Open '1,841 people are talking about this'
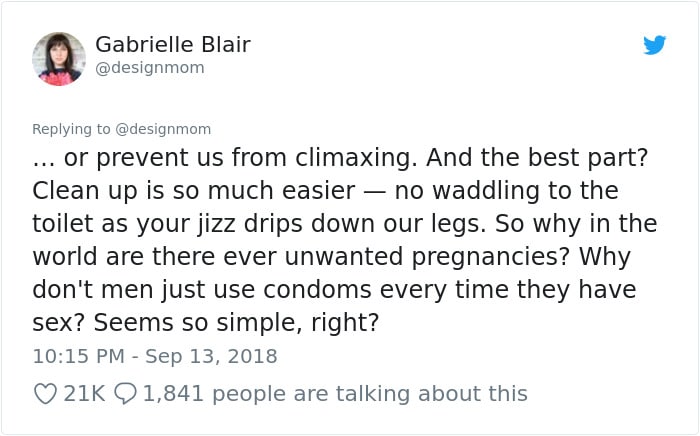This screenshot has width=700, height=436. coord(335,394)
